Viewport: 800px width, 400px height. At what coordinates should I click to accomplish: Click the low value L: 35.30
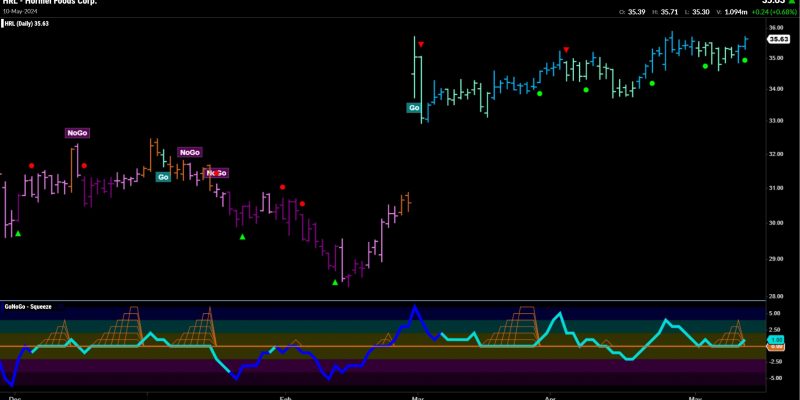[x=697, y=12]
